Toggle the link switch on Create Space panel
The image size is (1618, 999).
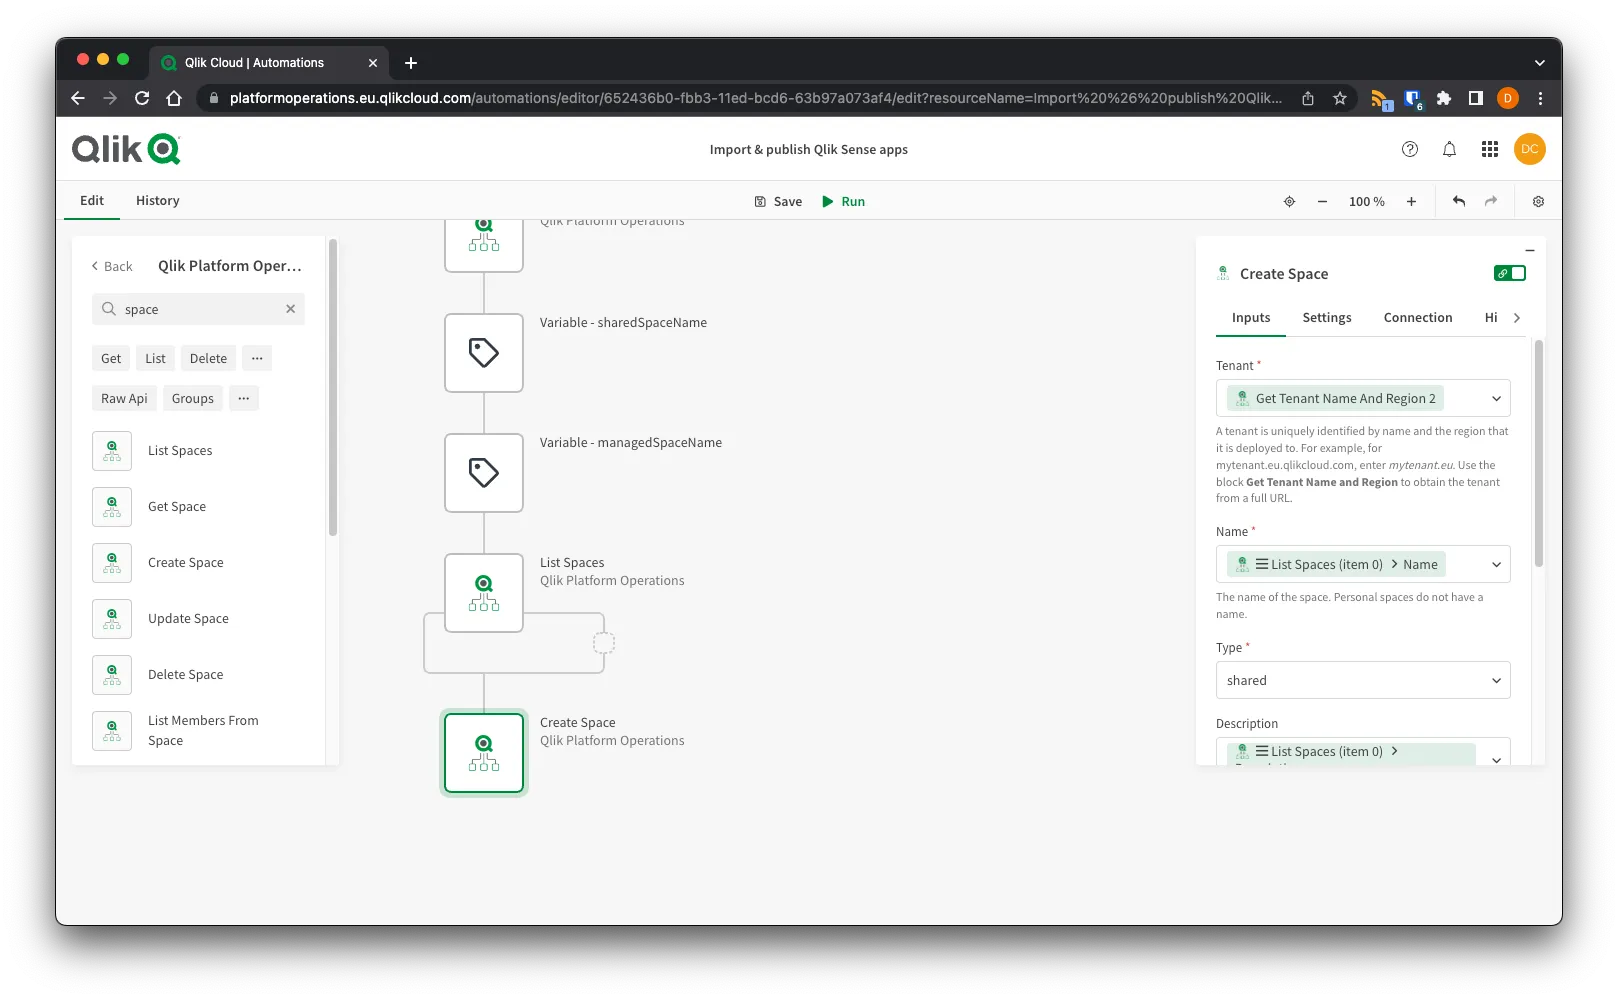click(x=1510, y=272)
